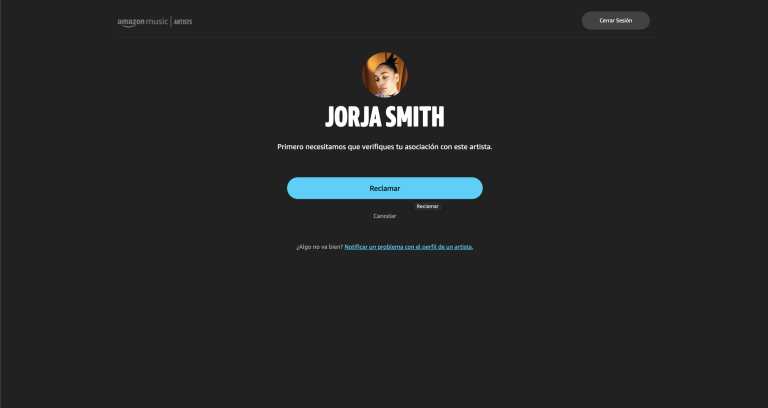Open the ARTISTS section label in header

[x=183, y=21]
